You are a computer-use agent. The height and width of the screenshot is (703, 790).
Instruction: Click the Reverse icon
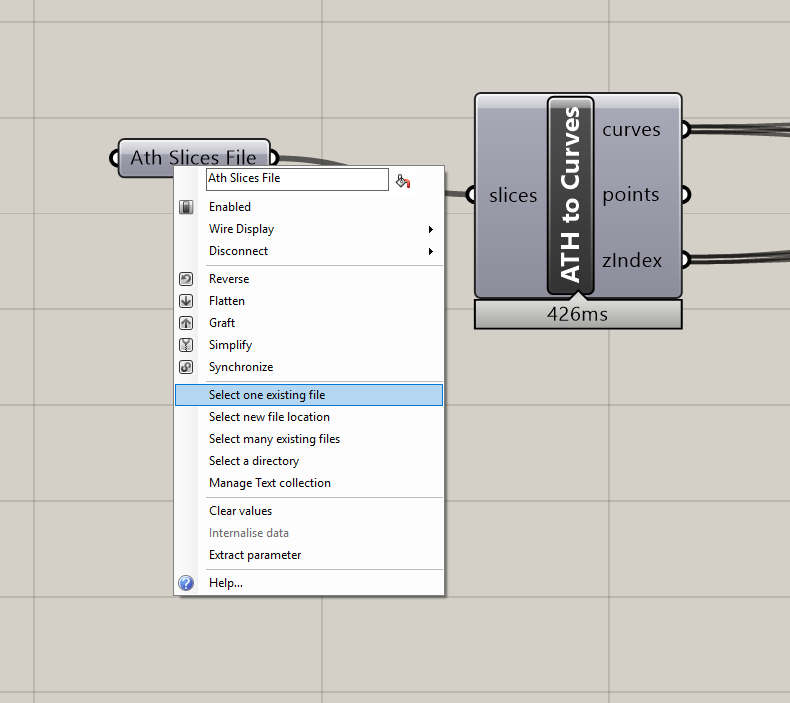pos(186,279)
